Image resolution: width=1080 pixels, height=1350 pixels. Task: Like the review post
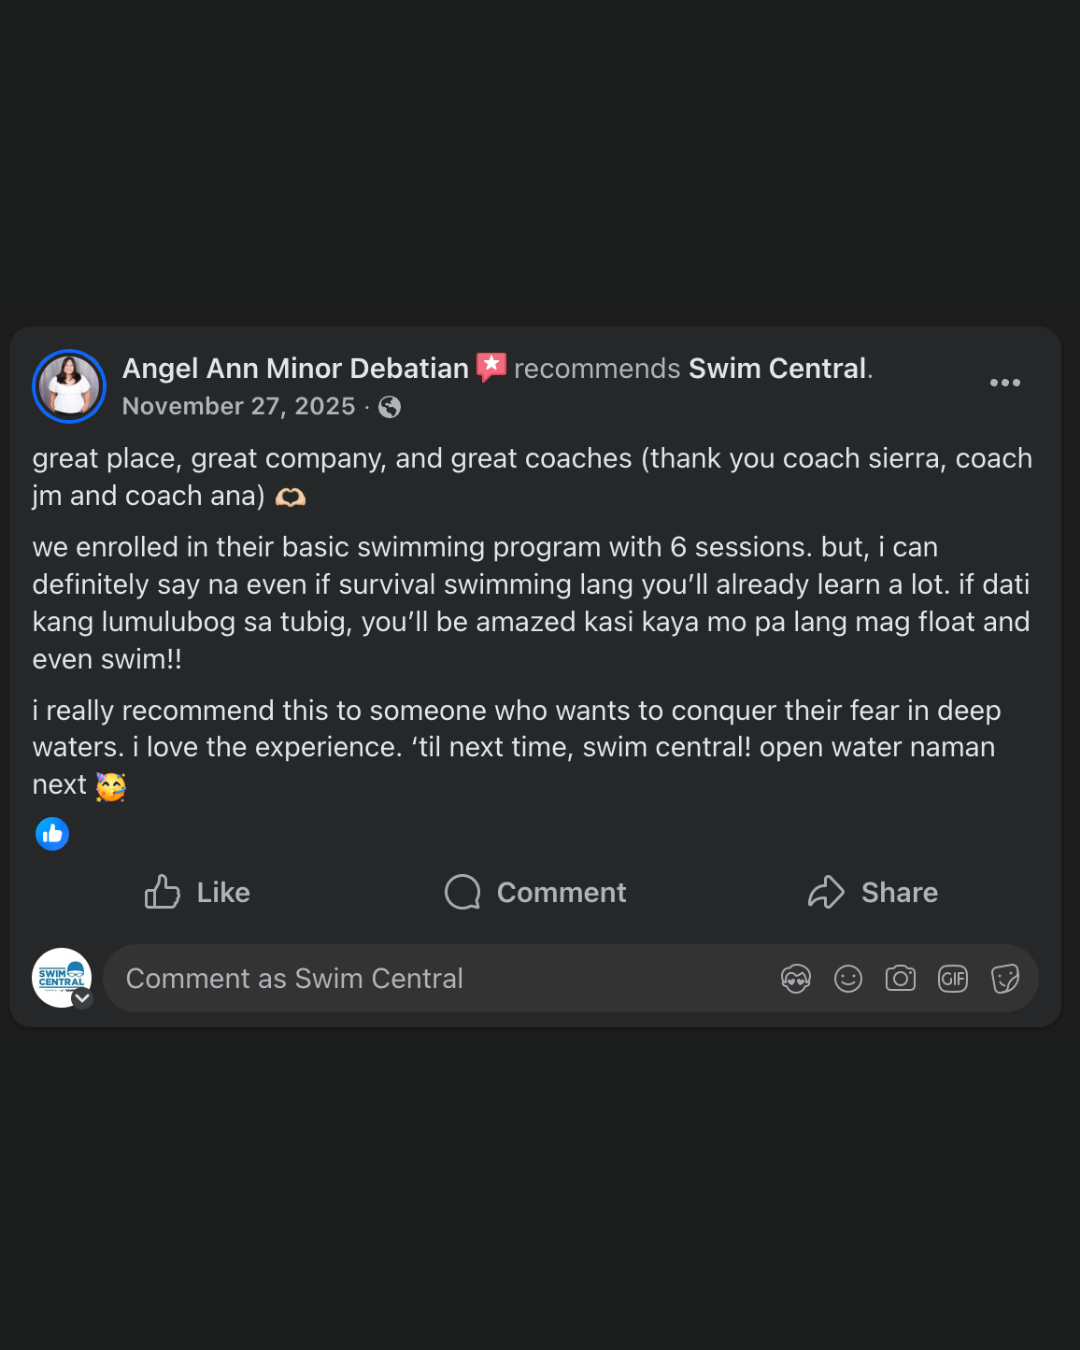pos(197,892)
